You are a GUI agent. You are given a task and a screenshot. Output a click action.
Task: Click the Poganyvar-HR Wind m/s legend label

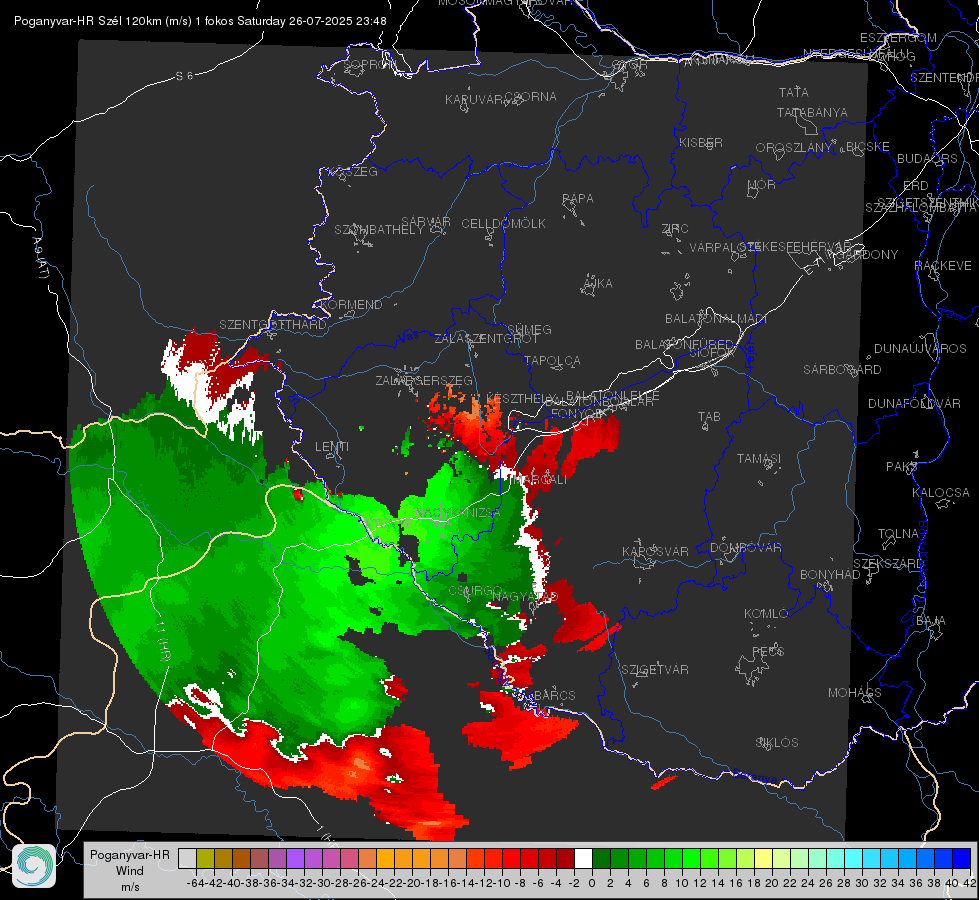click(x=130, y=871)
